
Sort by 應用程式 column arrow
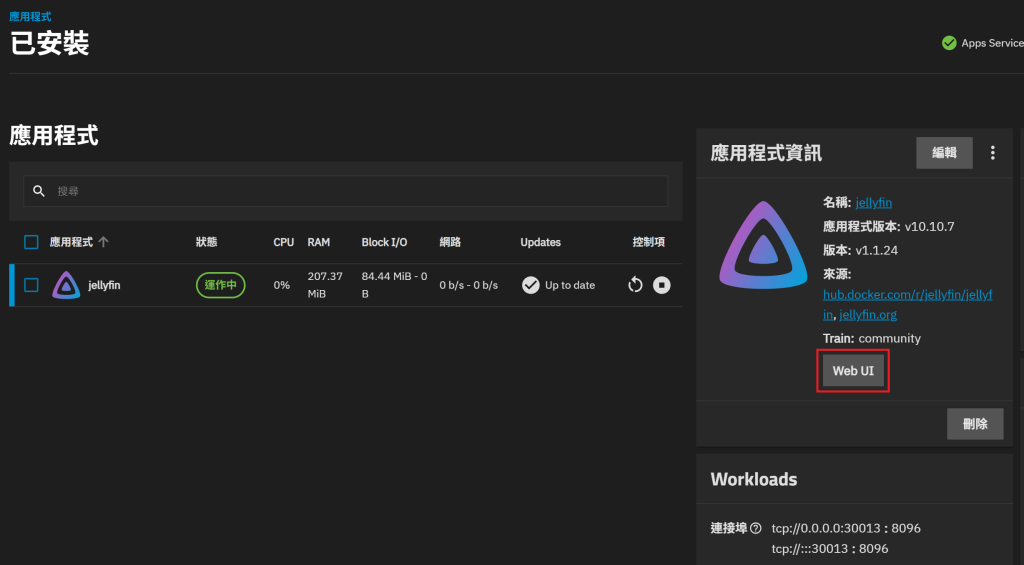coord(103,242)
